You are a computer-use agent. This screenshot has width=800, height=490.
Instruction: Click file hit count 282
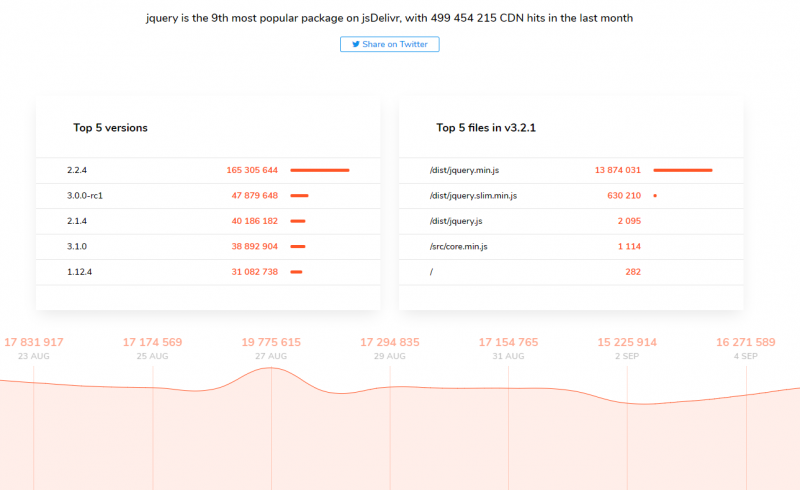(x=633, y=272)
